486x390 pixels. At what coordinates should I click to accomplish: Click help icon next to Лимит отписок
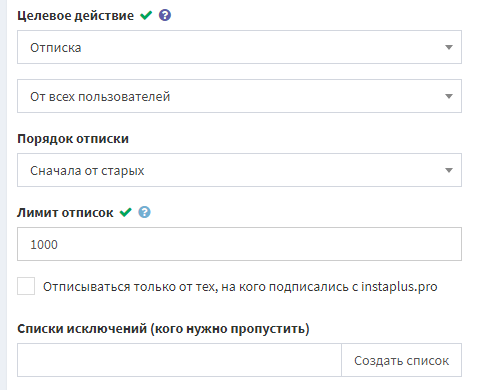coord(144,212)
